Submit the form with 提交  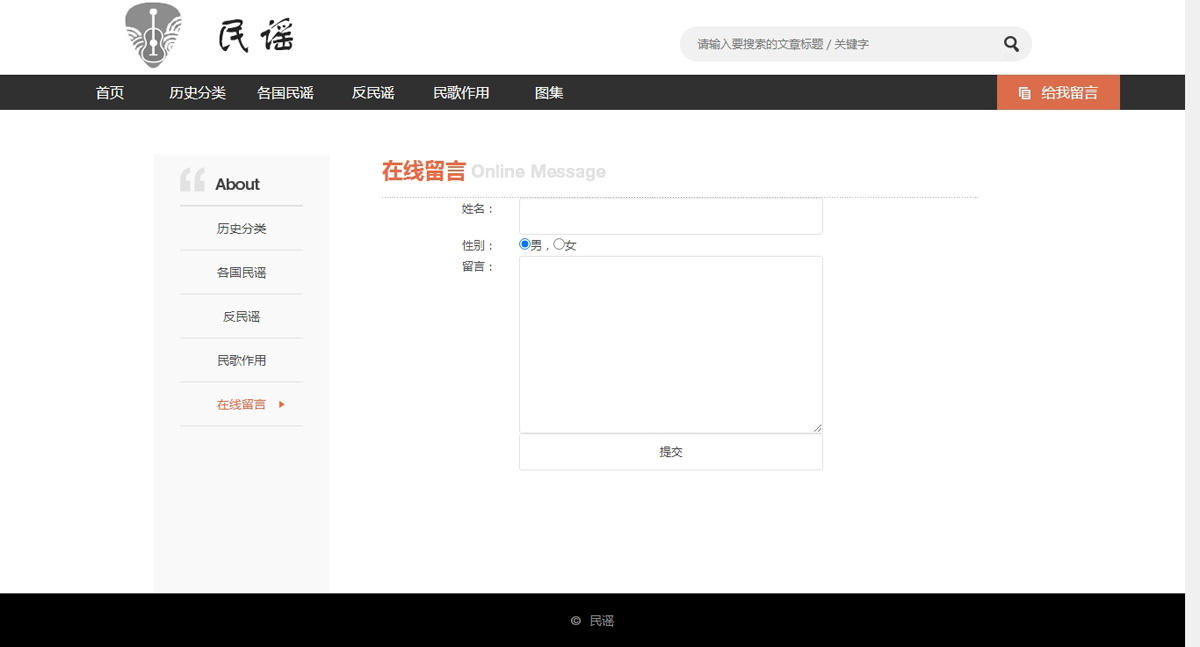pos(671,452)
